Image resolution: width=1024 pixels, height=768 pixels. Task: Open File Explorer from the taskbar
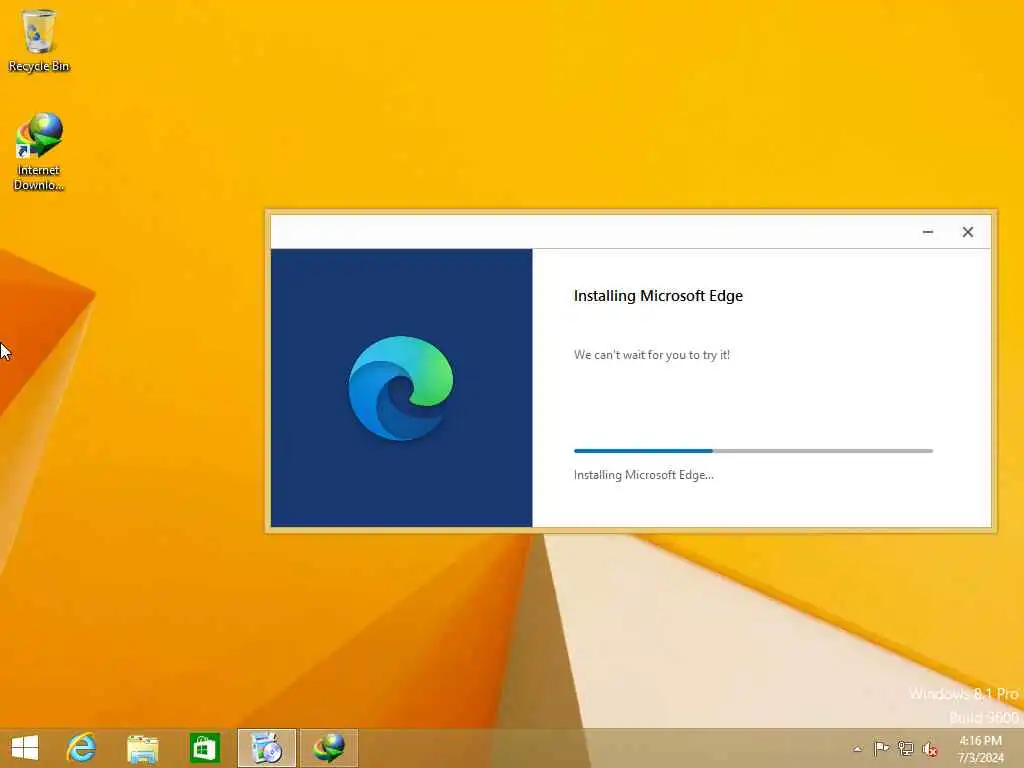point(142,748)
